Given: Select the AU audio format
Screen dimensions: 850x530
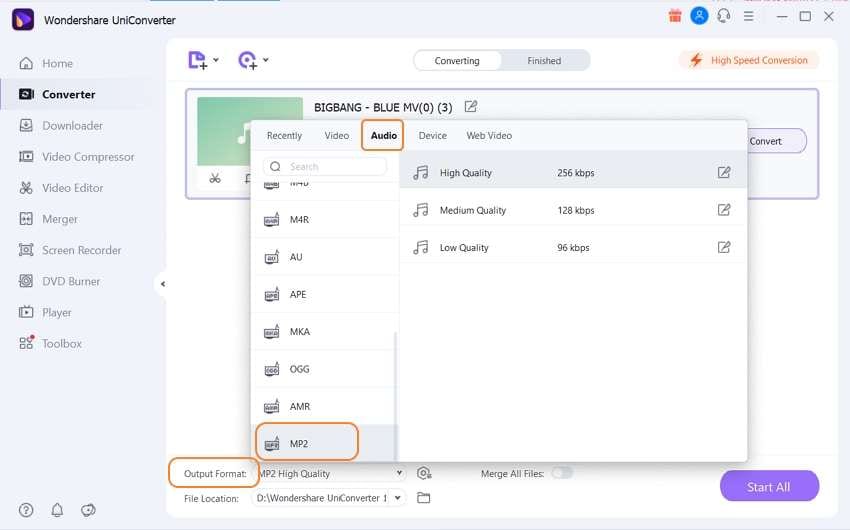Looking at the screenshot, I should [x=325, y=257].
